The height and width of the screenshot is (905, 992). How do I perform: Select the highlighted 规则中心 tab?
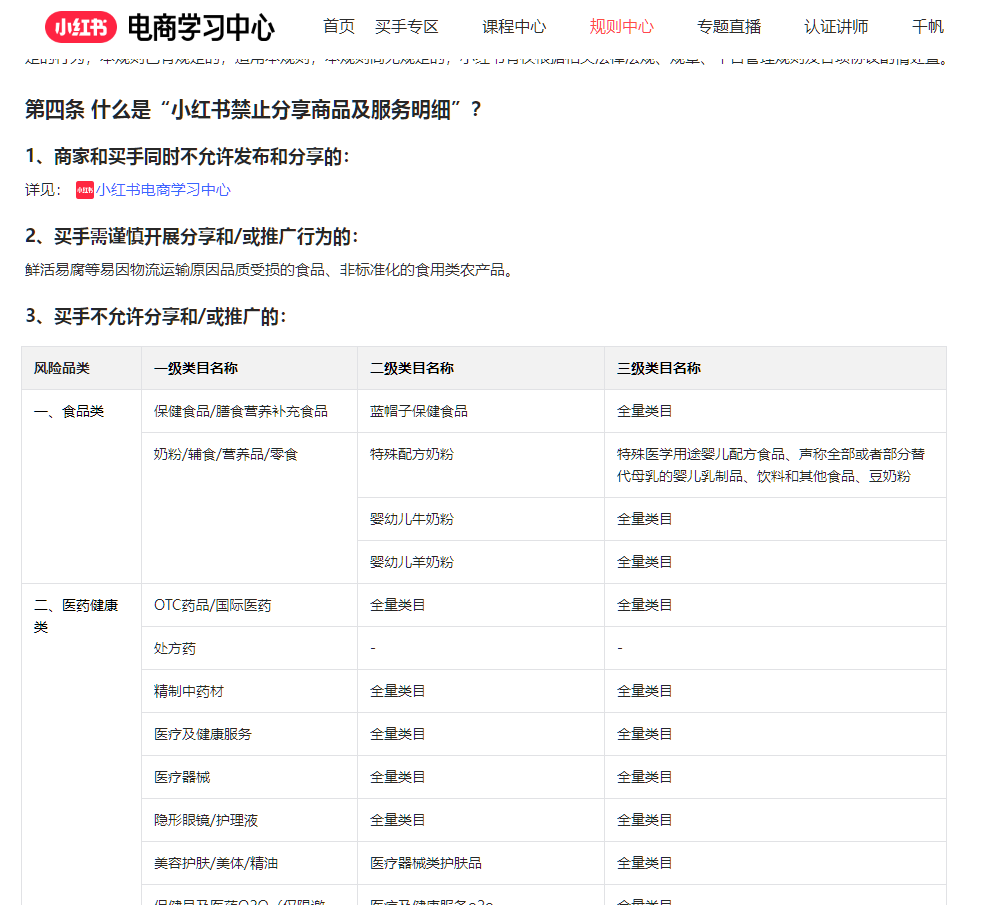click(621, 27)
